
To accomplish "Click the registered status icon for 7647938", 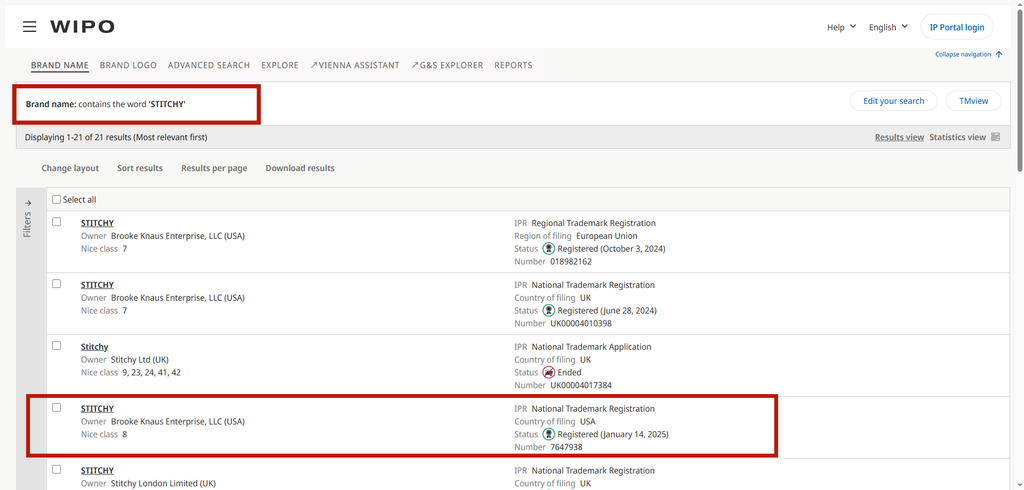I will click(549, 434).
